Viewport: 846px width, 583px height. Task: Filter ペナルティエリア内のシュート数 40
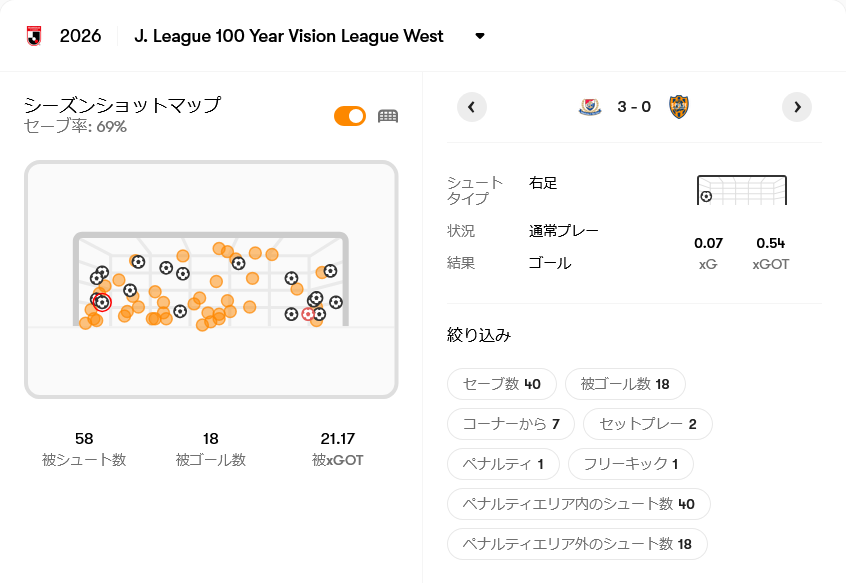[x=578, y=504]
